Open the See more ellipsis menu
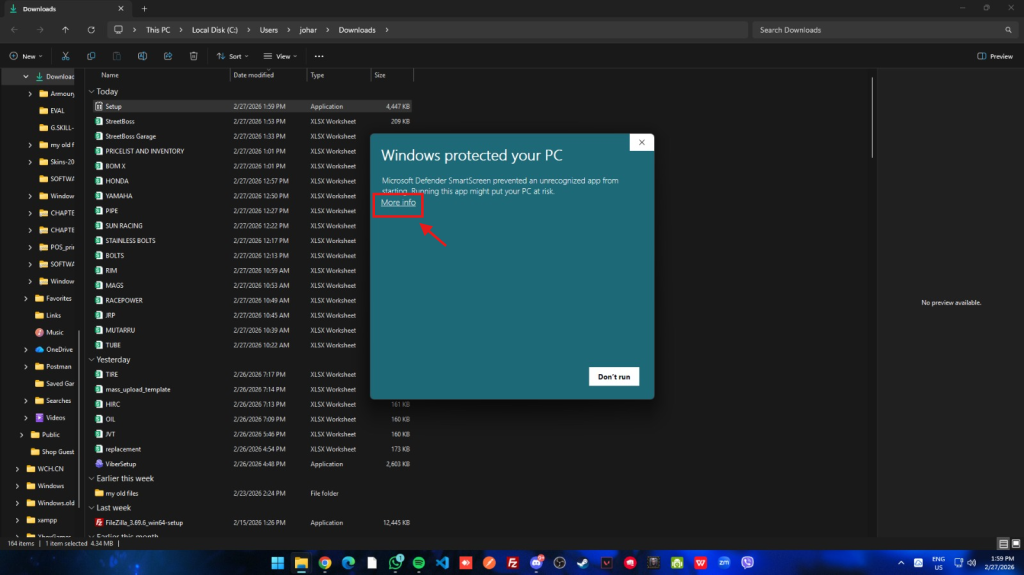 click(319, 56)
